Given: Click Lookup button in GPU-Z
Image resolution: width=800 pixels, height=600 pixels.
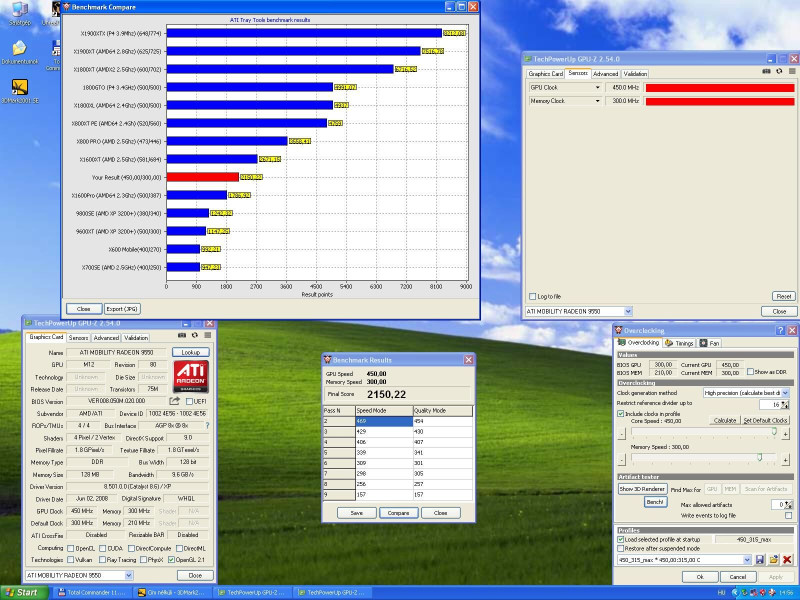Looking at the screenshot, I should 191,353.
